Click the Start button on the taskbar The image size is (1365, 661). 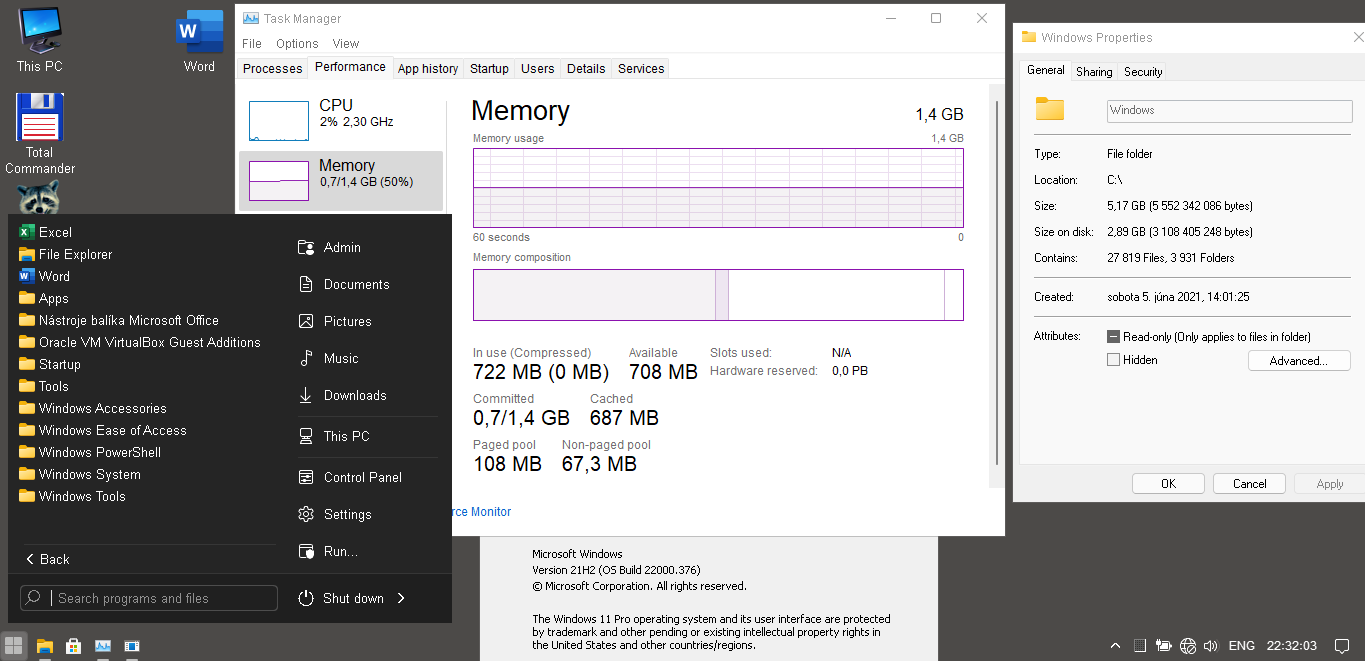click(14, 646)
